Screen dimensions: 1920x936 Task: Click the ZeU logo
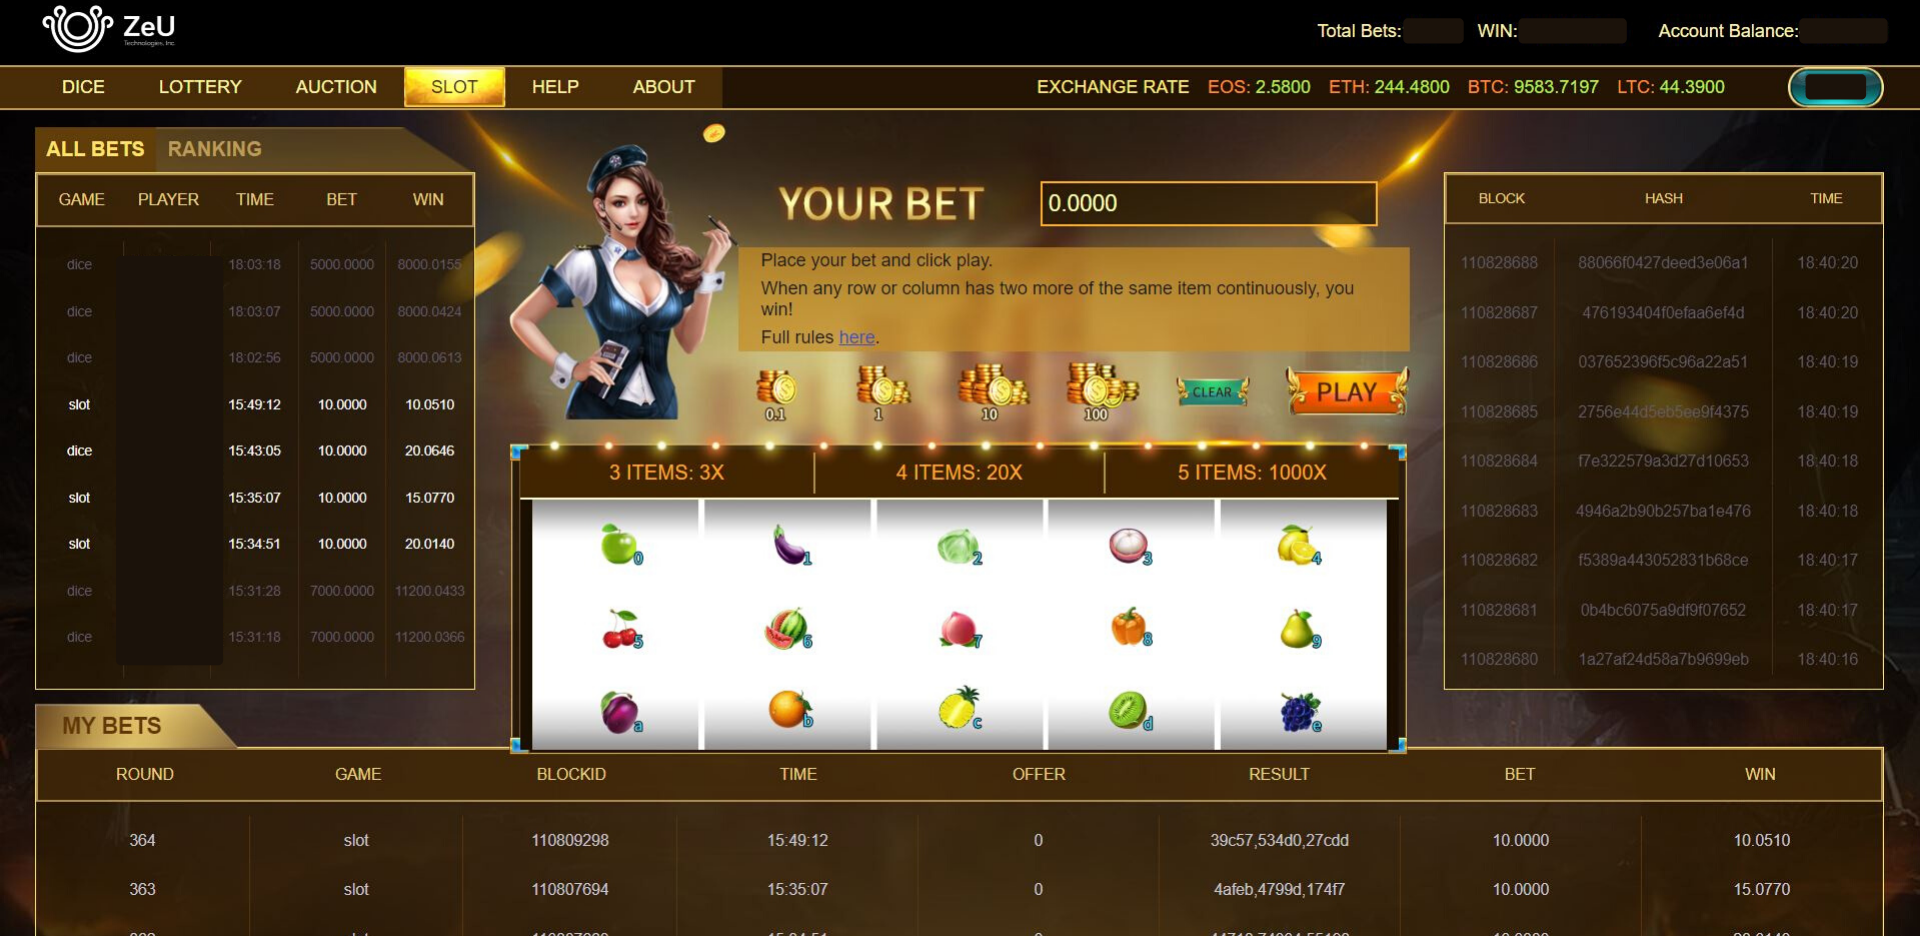click(109, 27)
